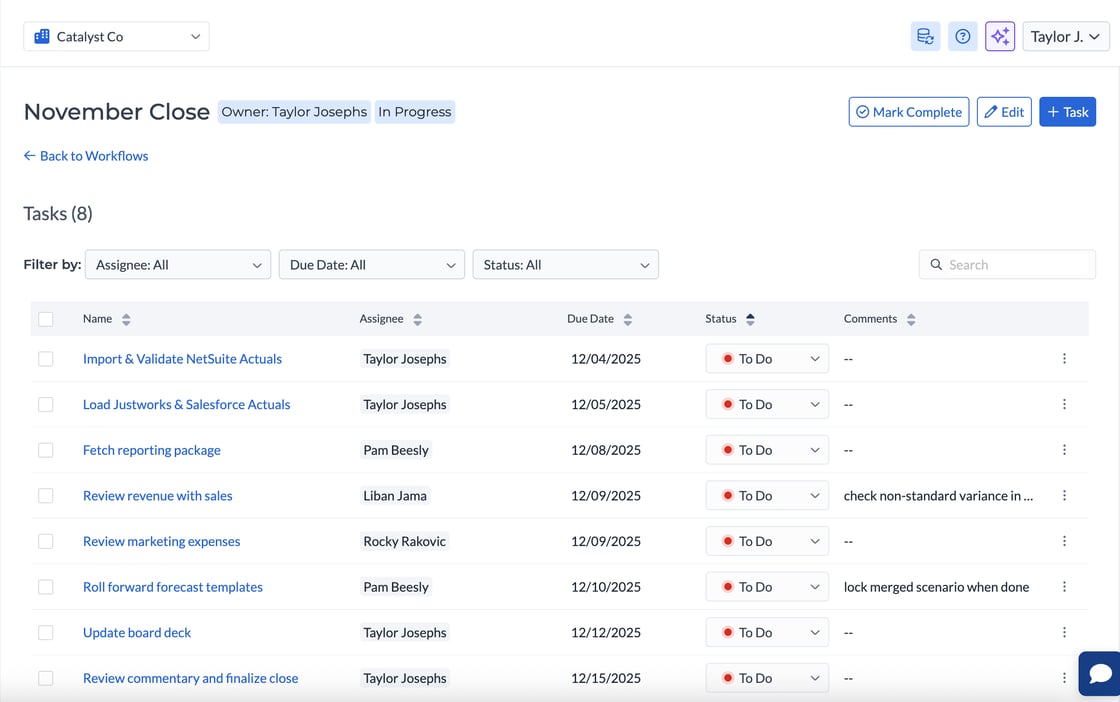Screen dimensions: 1120x702
Task: Open the kebab menu for Fetch reporting package
Action: [x=1064, y=450]
